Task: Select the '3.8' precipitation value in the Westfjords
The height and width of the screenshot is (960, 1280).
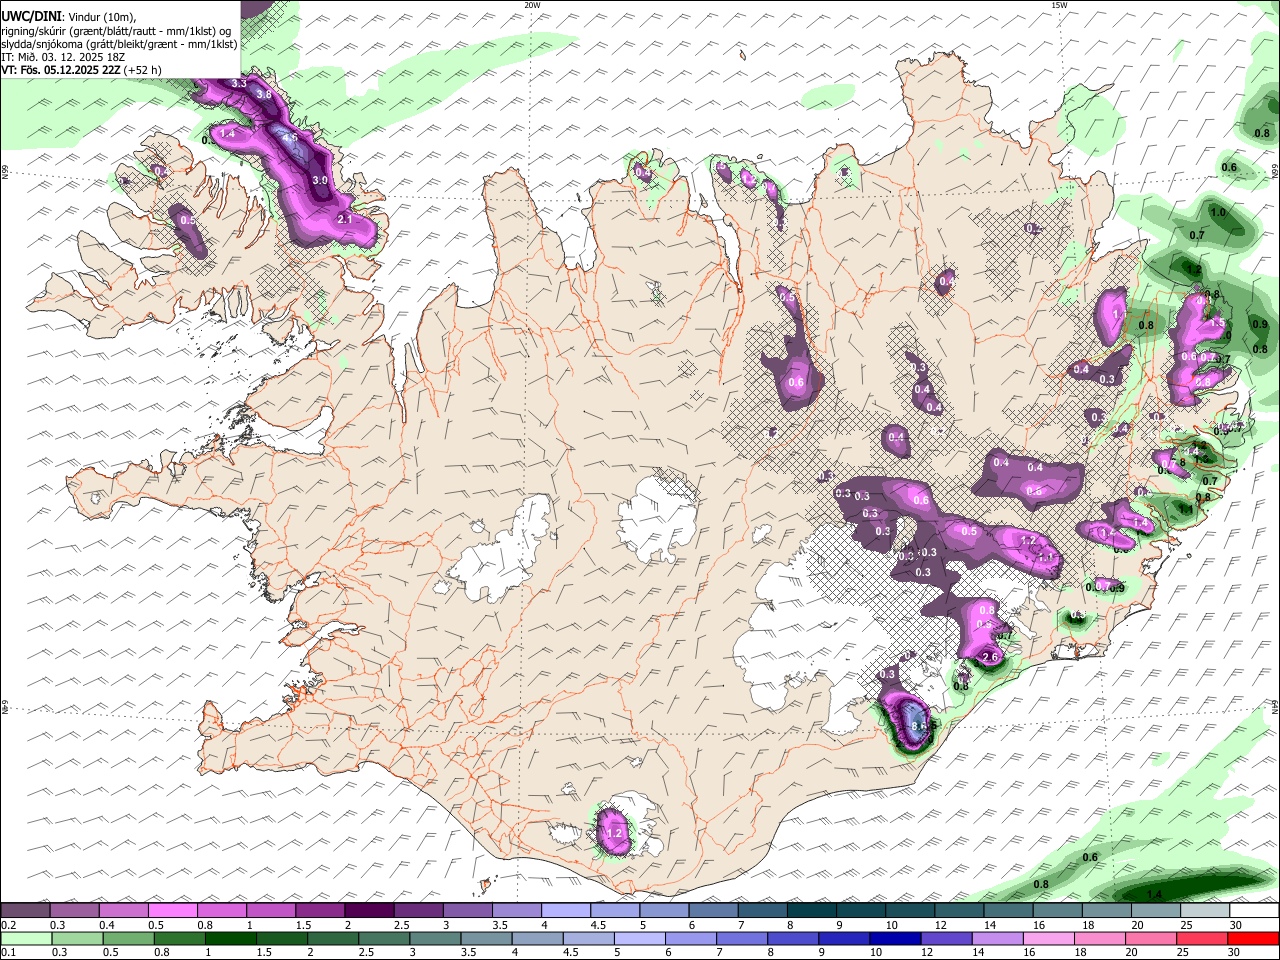Action: coord(264,94)
